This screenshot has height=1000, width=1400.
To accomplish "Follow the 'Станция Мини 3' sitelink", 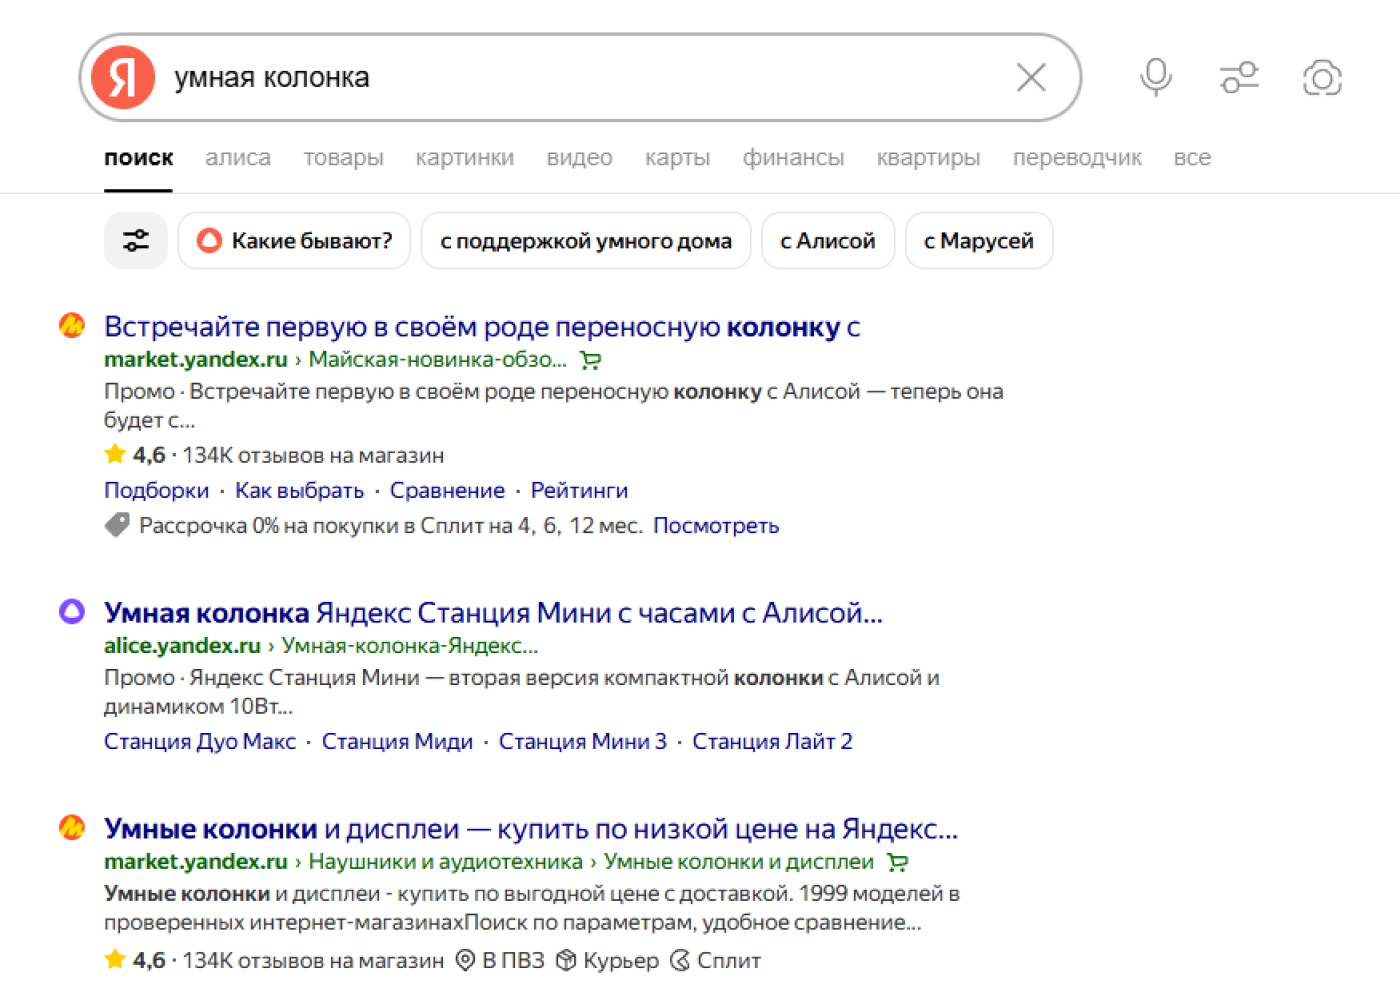I will 582,741.
